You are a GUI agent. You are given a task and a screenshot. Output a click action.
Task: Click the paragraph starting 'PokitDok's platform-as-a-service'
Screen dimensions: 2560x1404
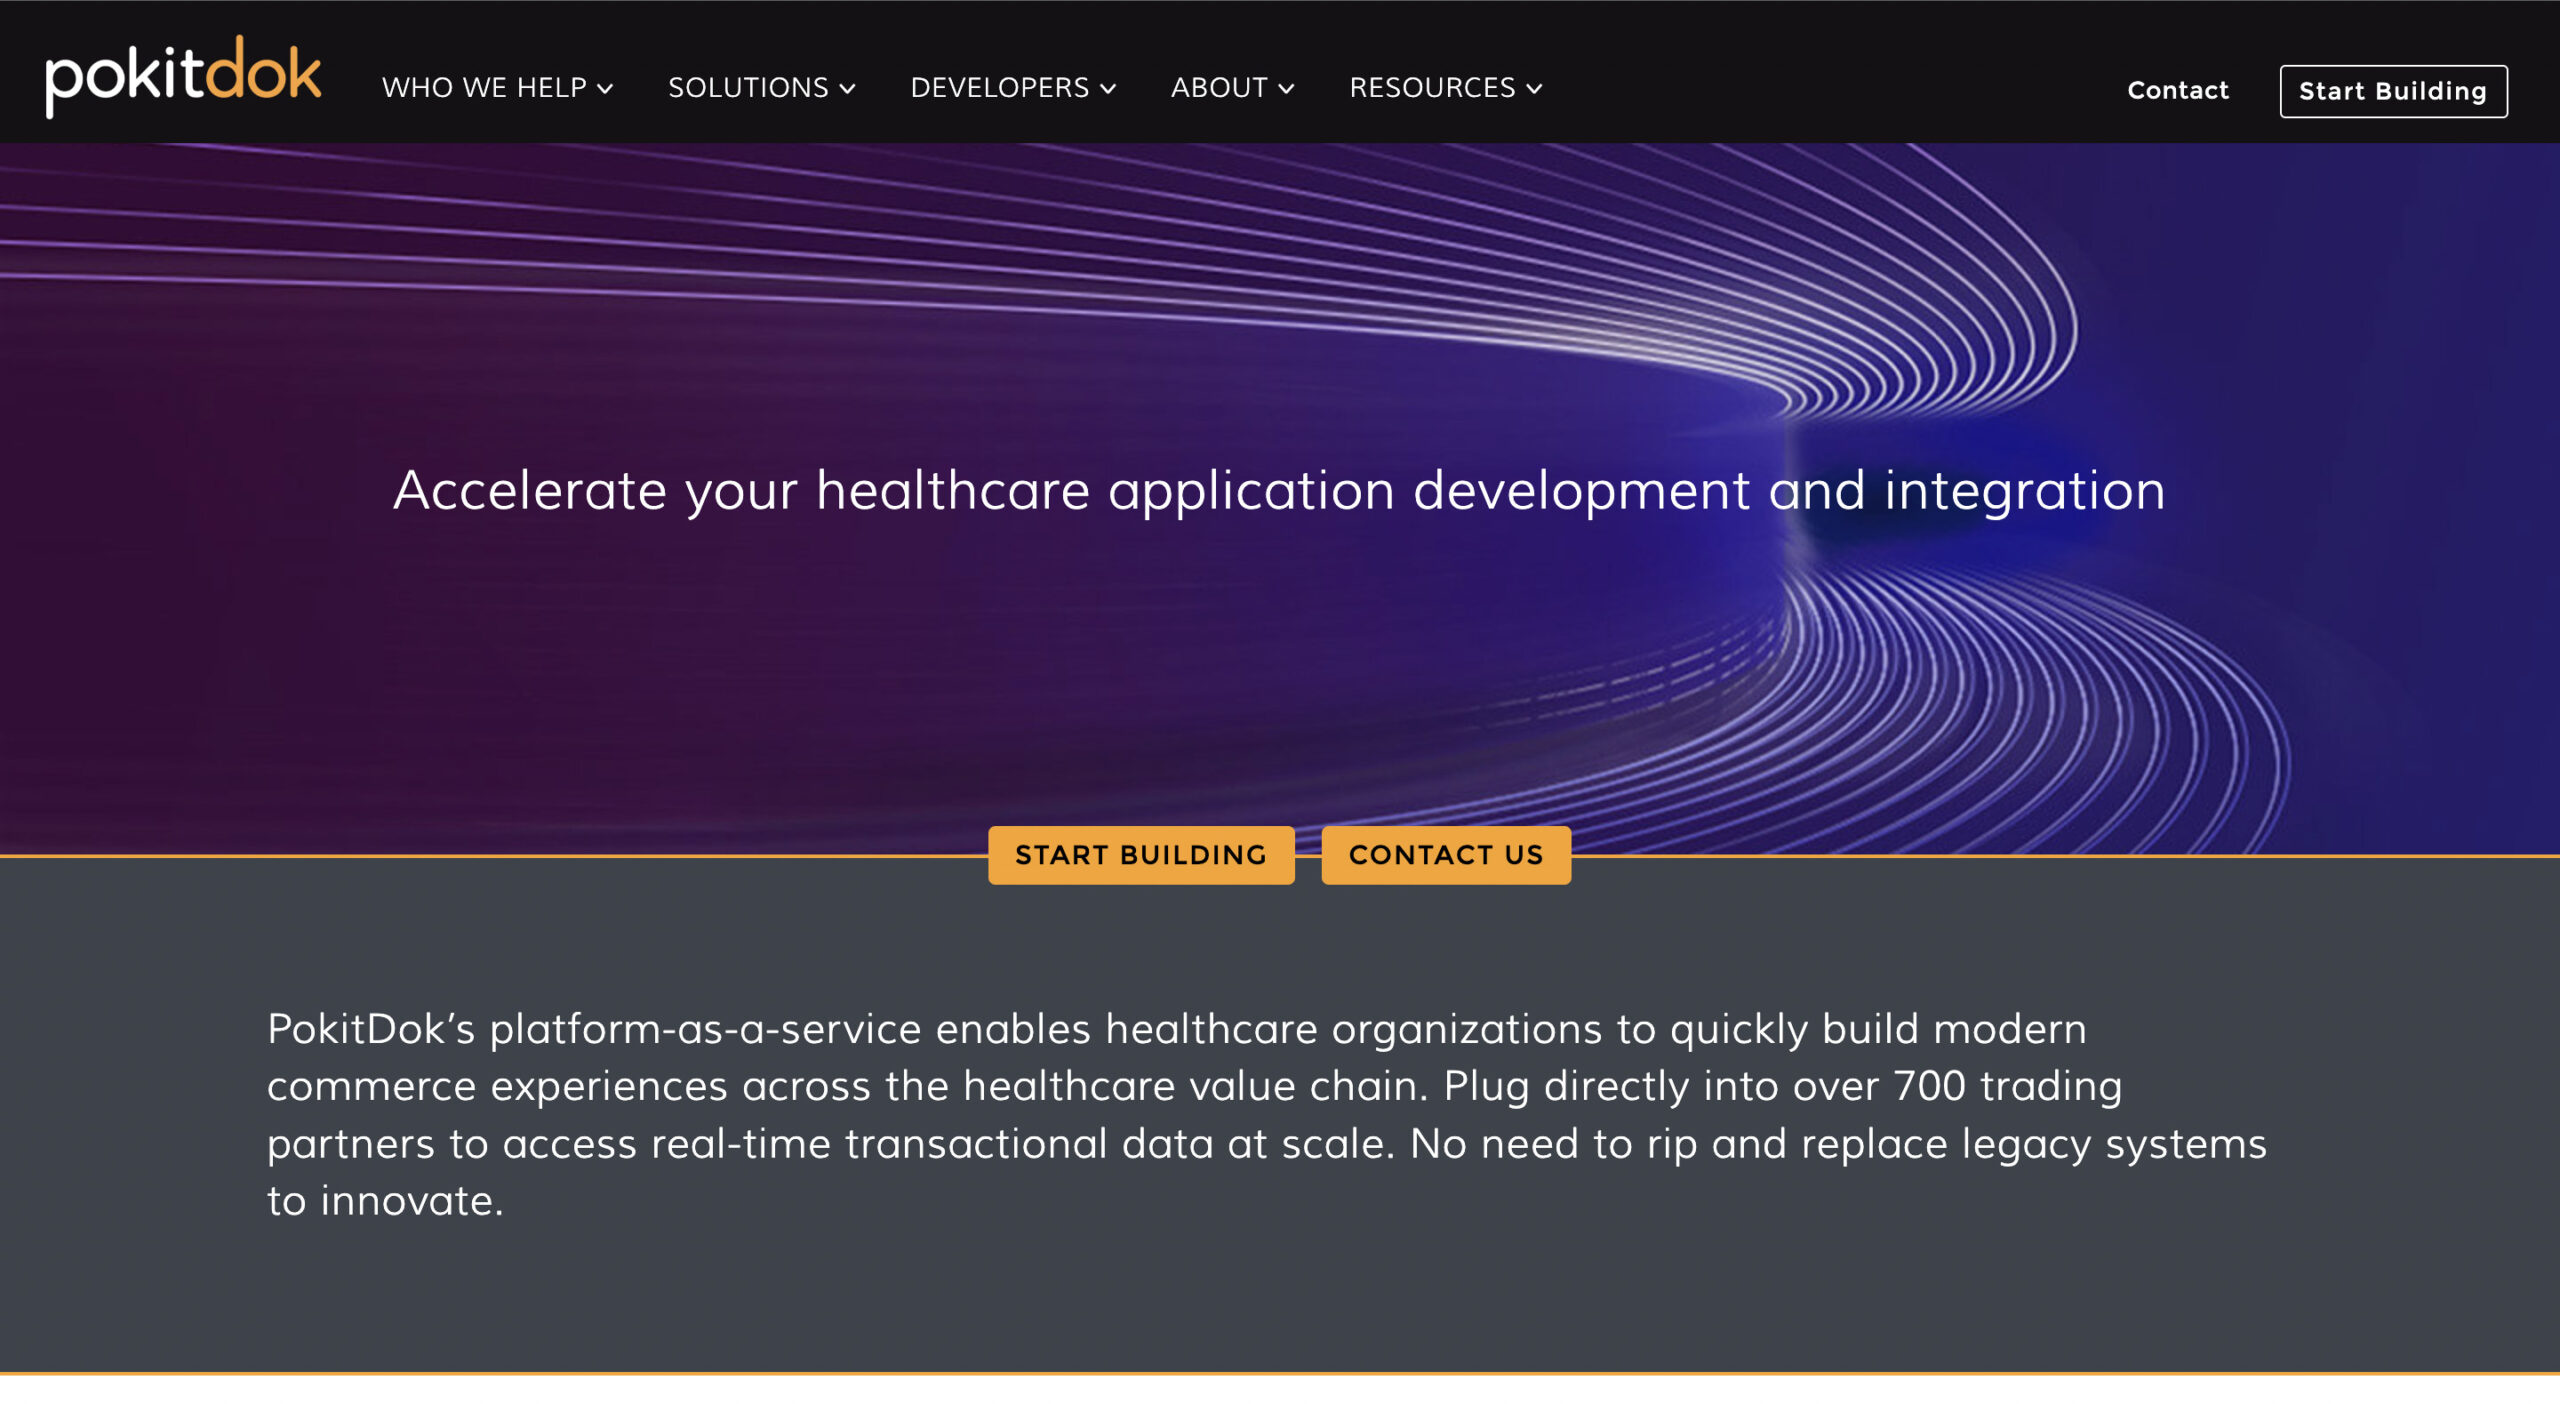point(1266,1114)
